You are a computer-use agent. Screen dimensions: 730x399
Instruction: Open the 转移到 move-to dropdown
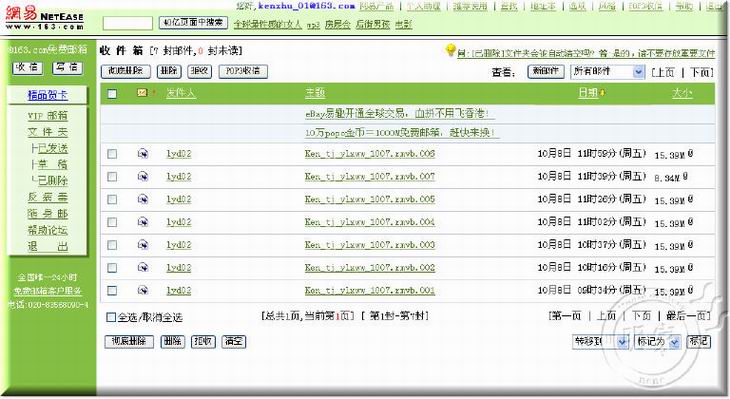pos(600,342)
